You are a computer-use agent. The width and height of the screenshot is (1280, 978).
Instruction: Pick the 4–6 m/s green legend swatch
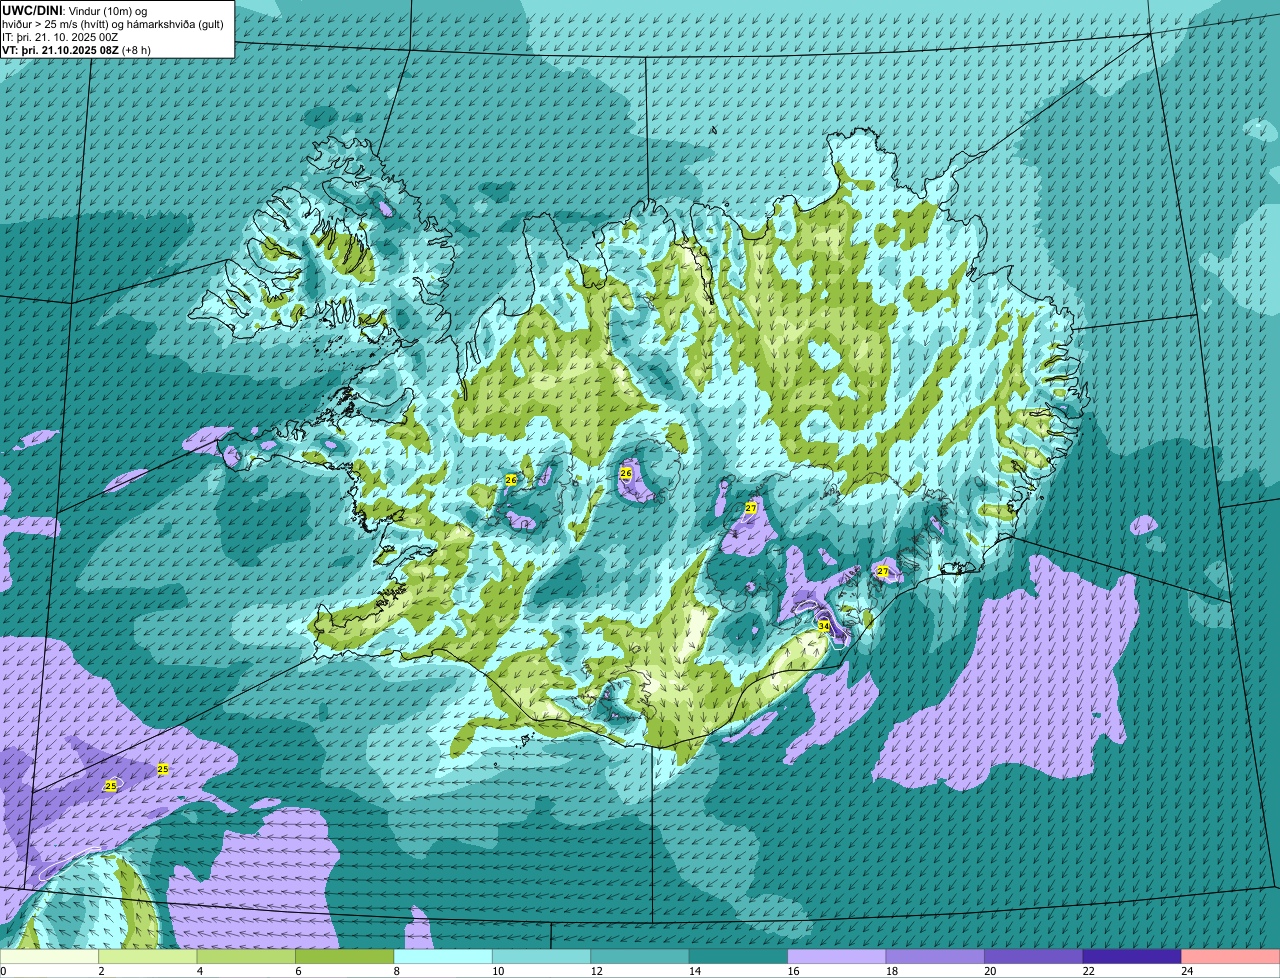(x=247, y=956)
